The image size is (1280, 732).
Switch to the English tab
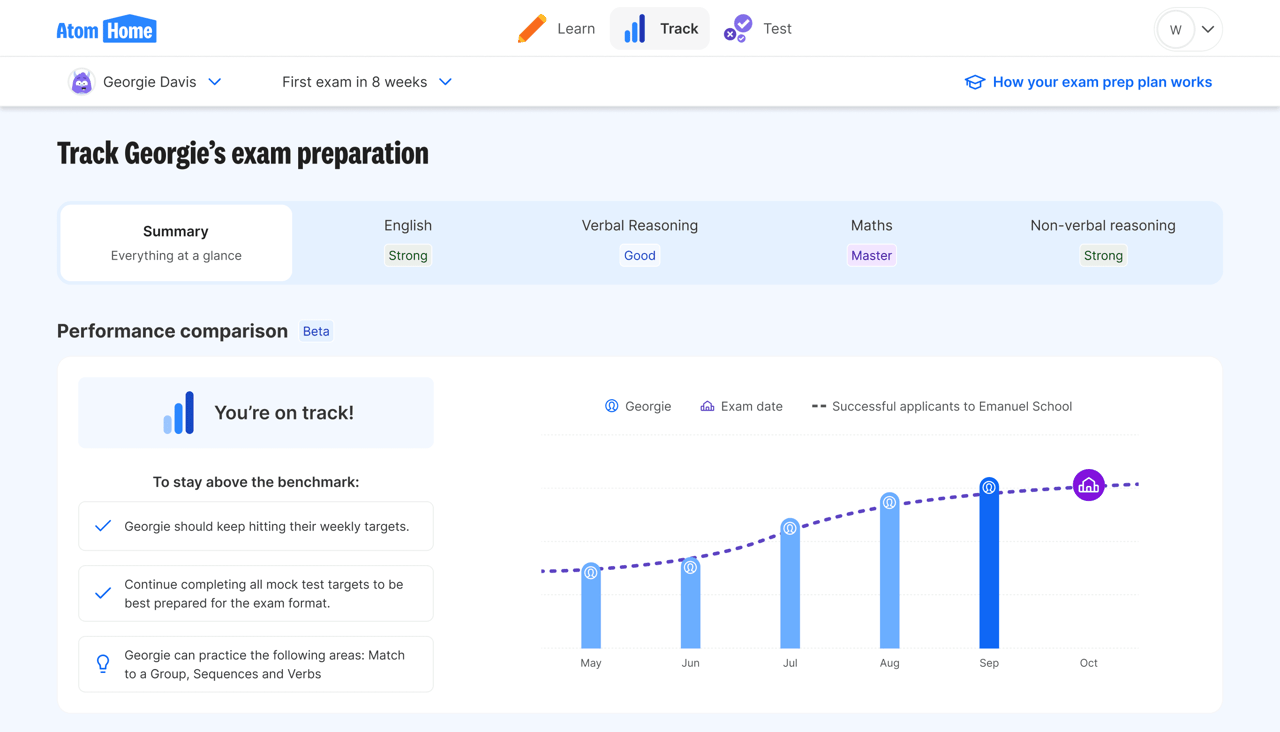pos(408,241)
